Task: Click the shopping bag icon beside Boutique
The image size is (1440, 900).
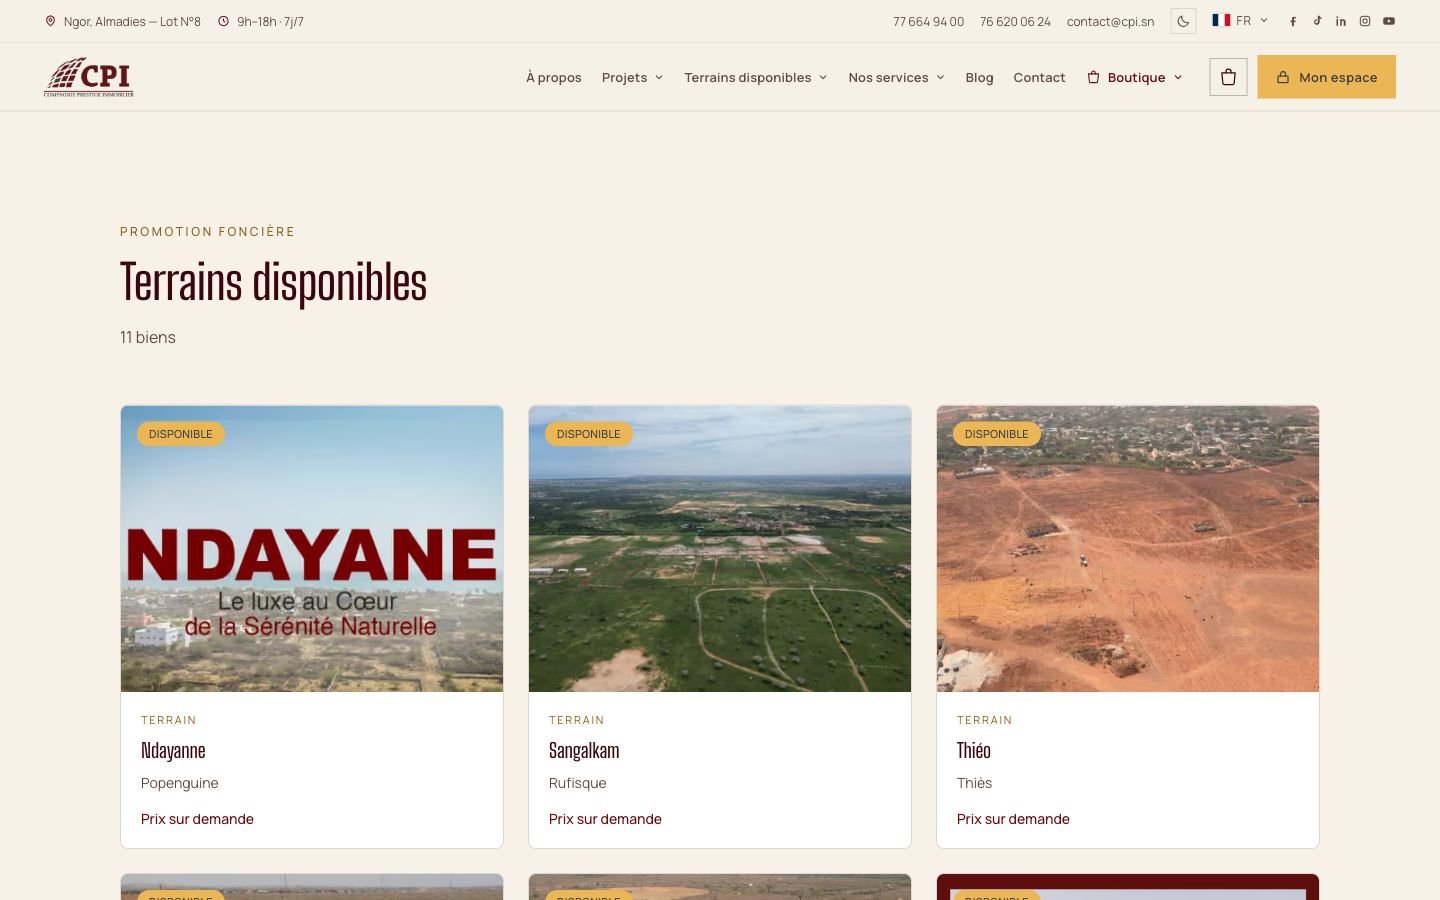Action: coord(1093,77)
